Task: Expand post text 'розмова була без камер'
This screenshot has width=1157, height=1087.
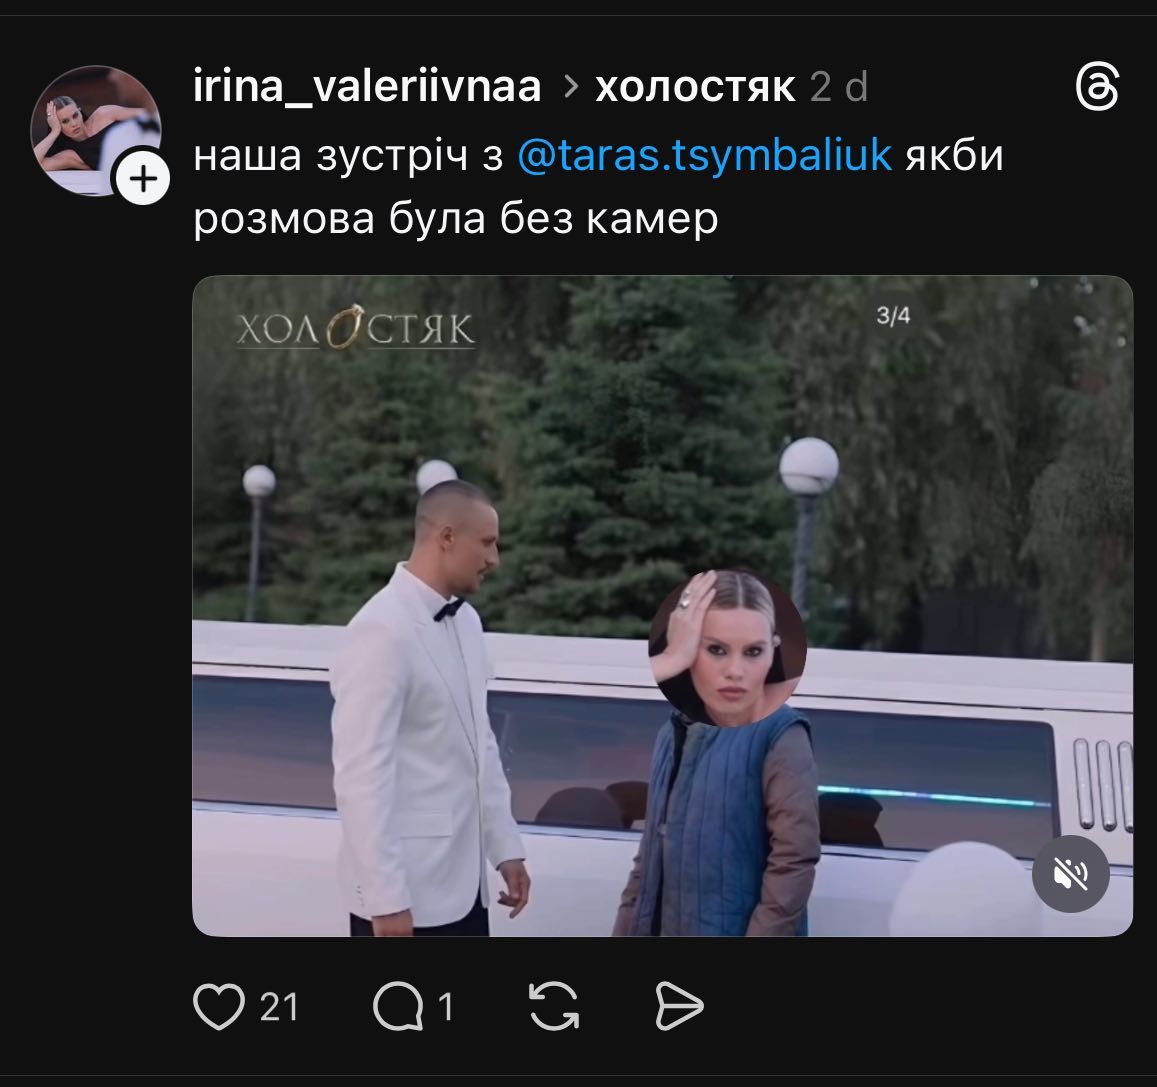Action: (x=455, y=219)
